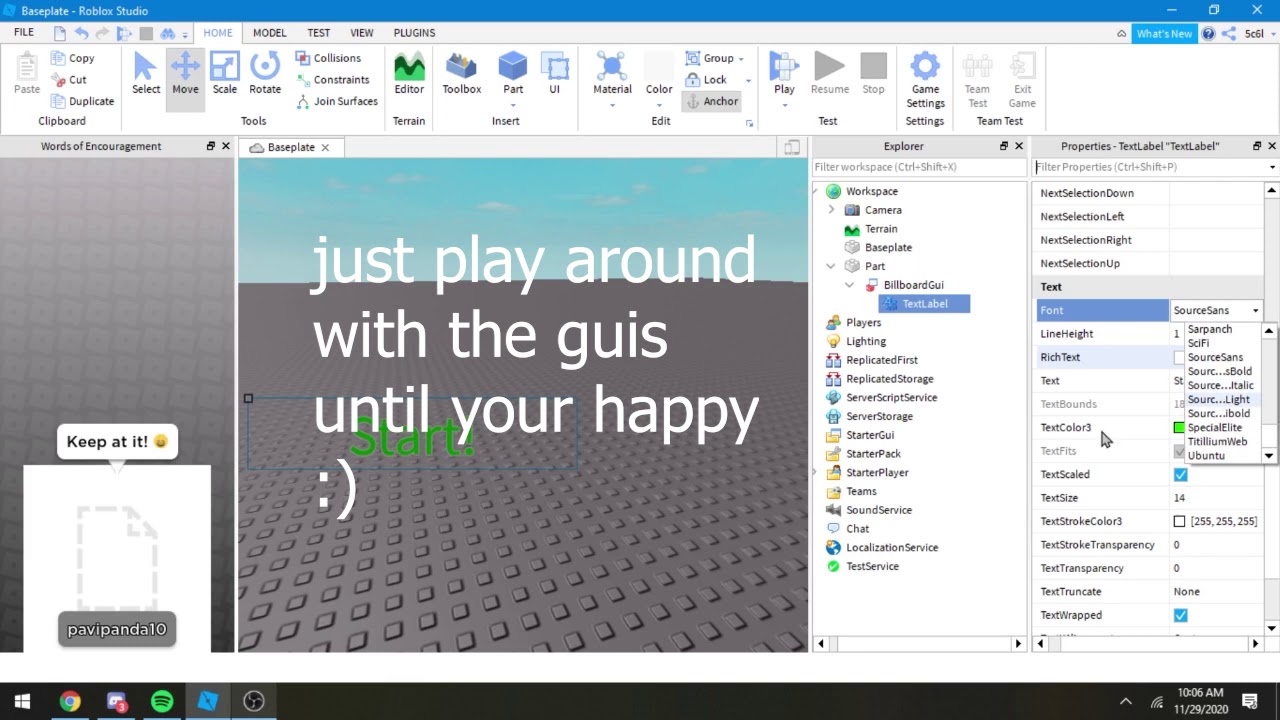Select the HOME ribbon tab
Viewport: 1280px width, 720px height.
coord(218,33)
